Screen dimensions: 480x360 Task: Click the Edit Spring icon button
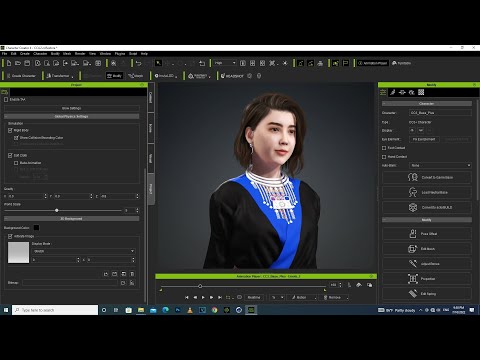(x=427, y=294)
